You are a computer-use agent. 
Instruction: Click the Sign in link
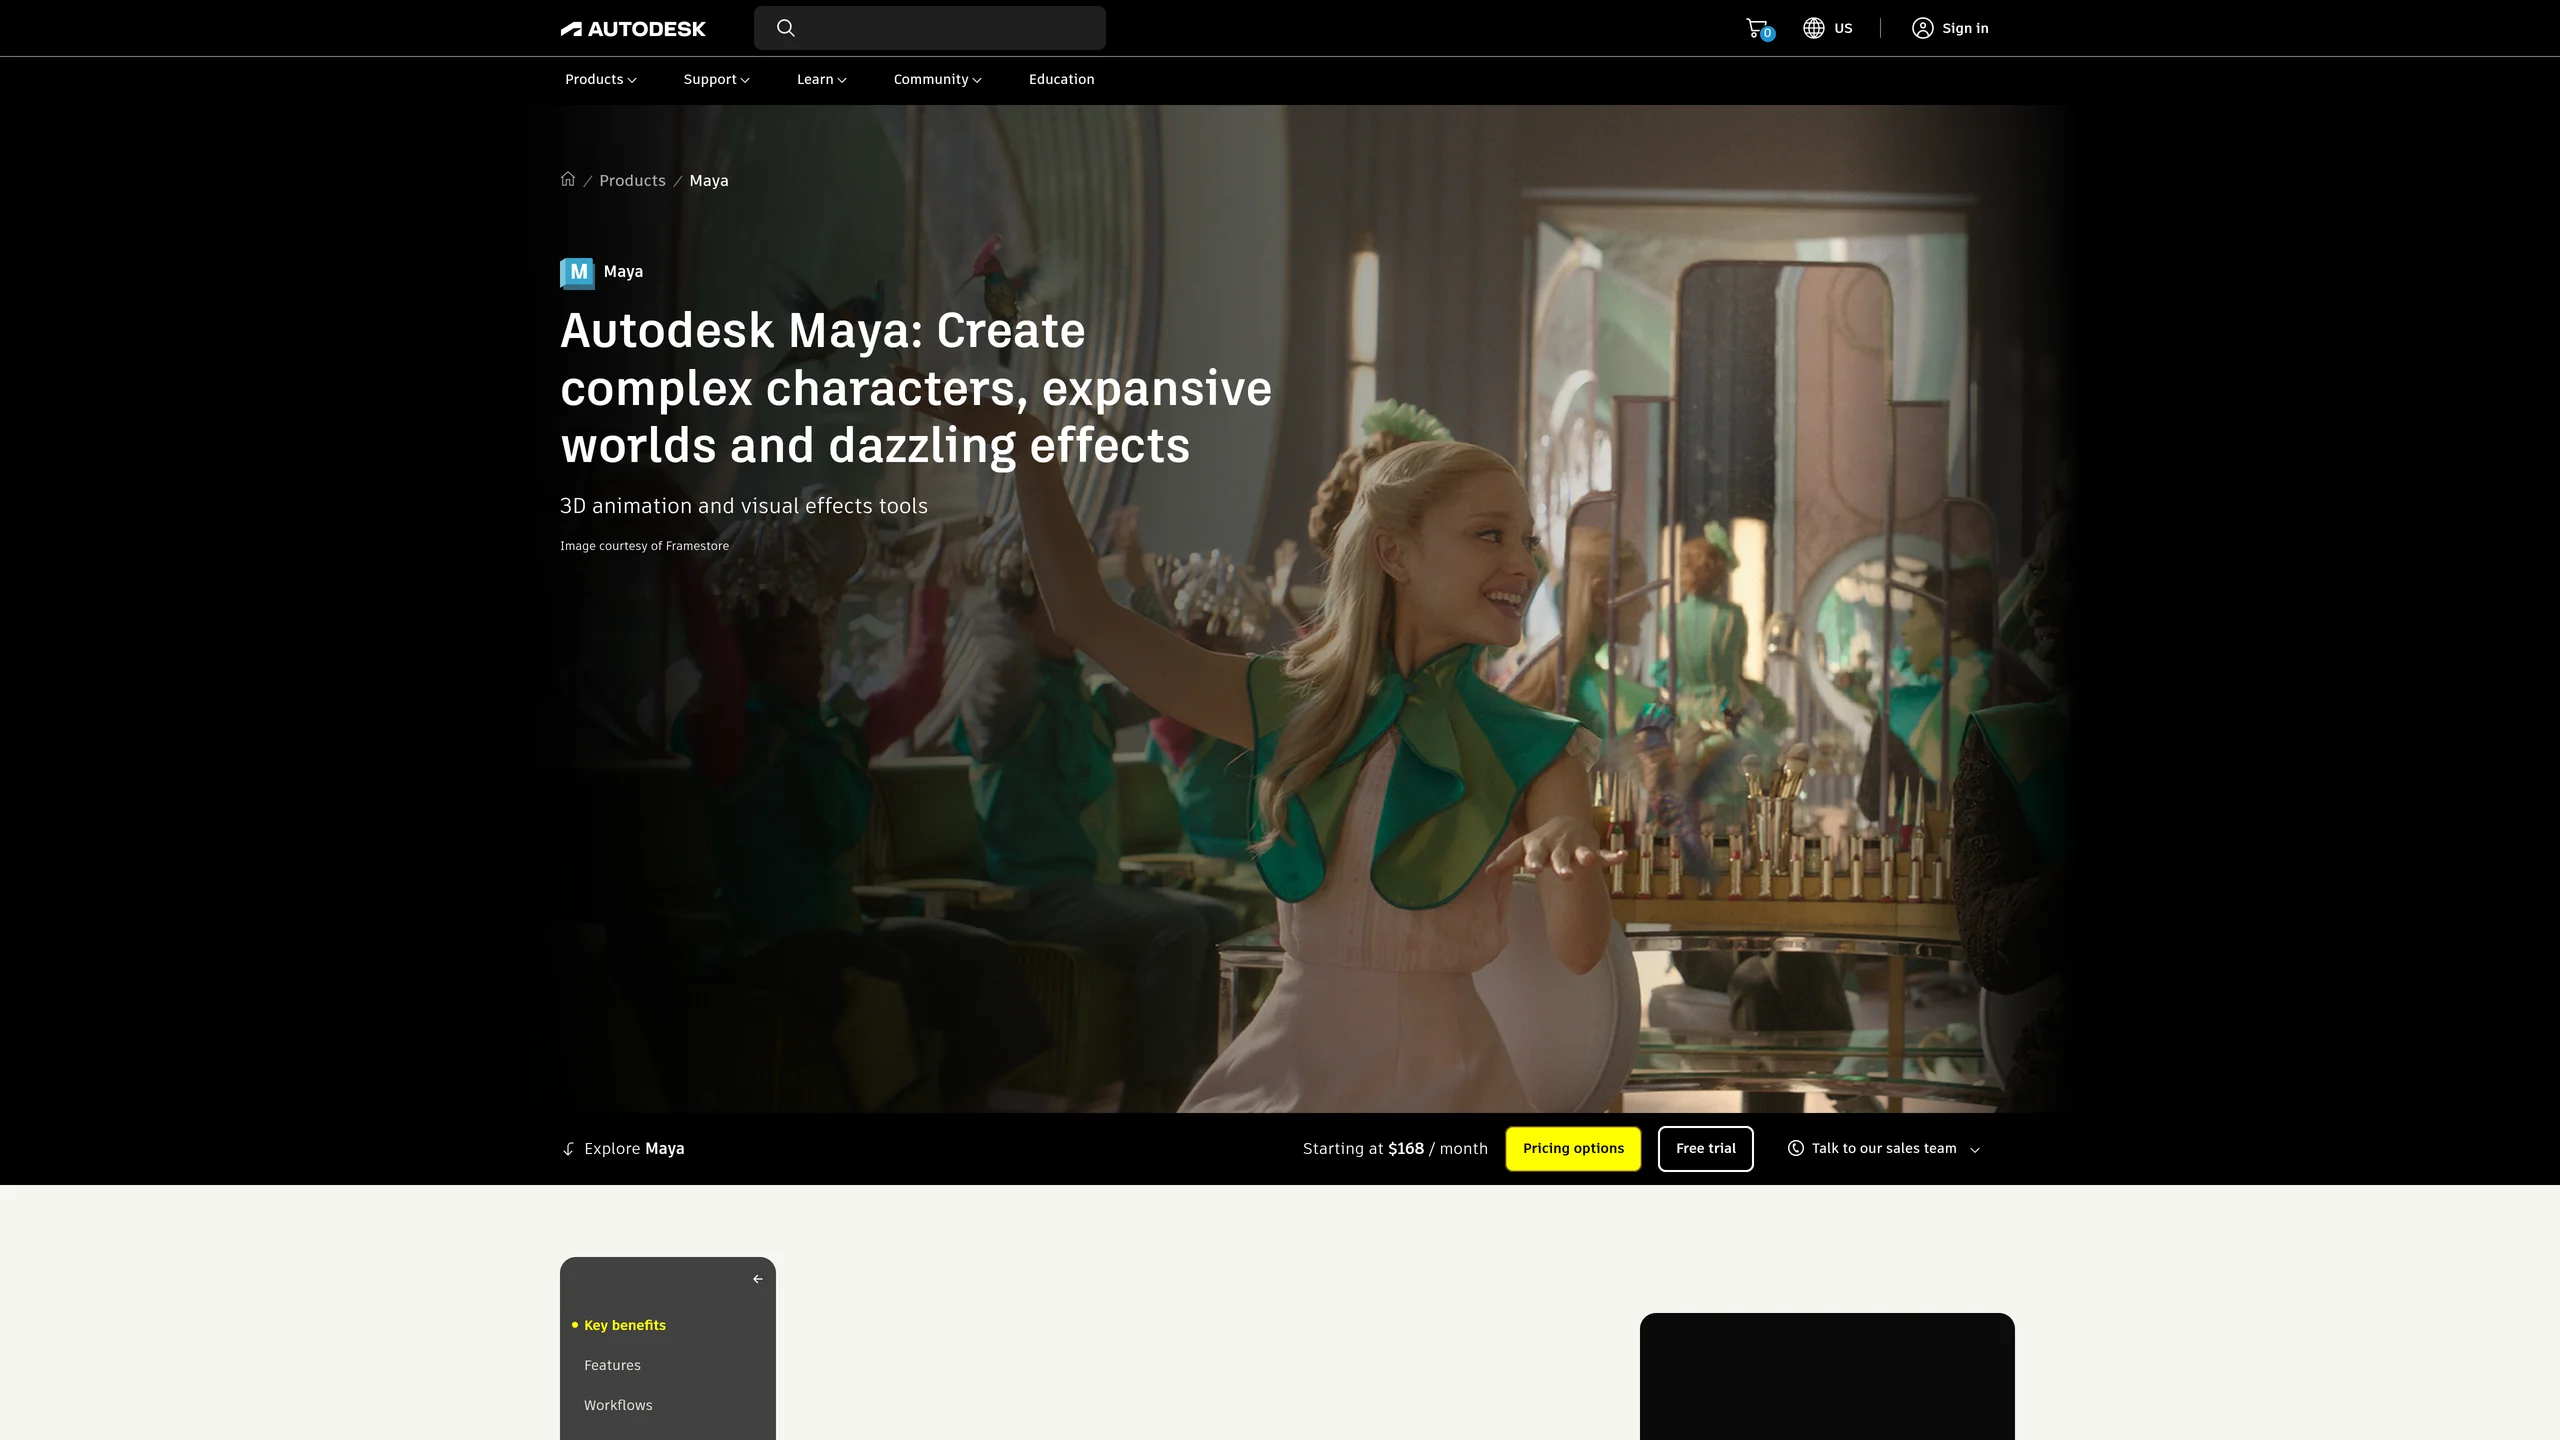[1965, 28]
